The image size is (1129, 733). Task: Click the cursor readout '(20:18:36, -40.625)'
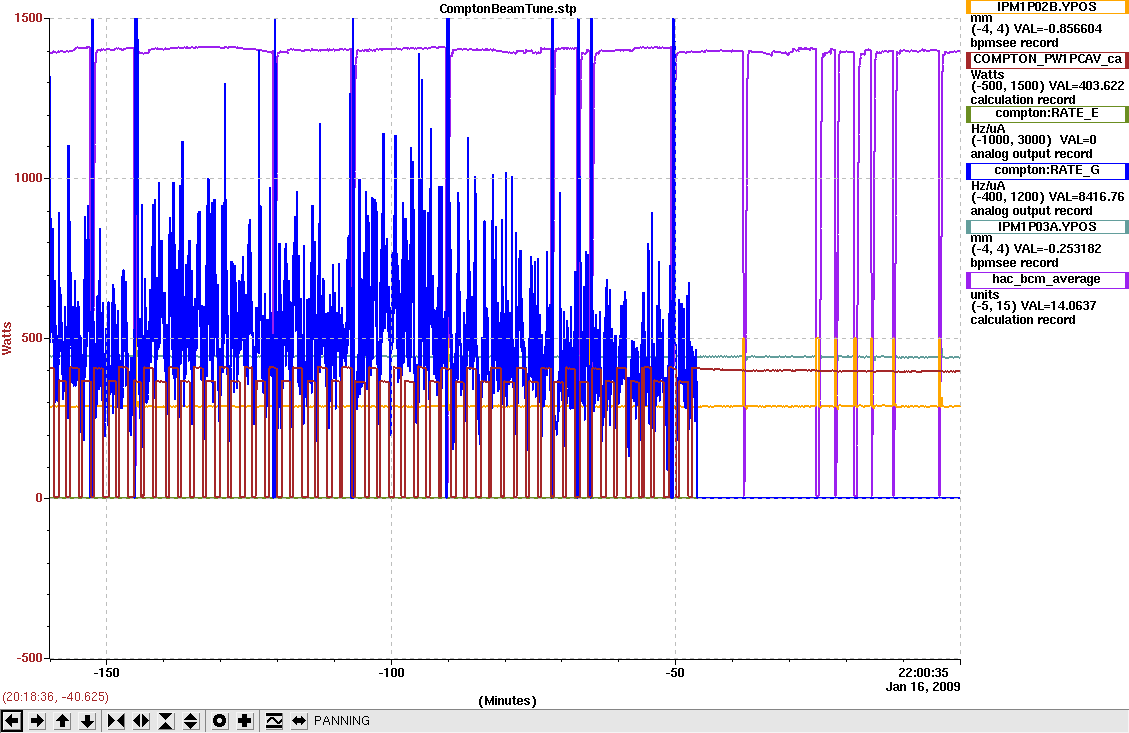point(55,697)
